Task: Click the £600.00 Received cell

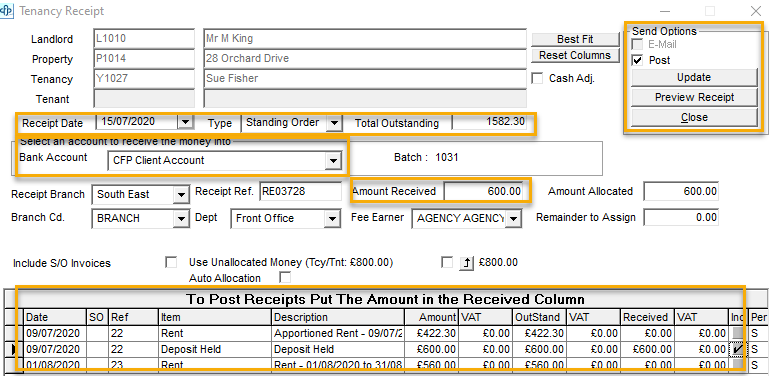Action: [647, 349]
